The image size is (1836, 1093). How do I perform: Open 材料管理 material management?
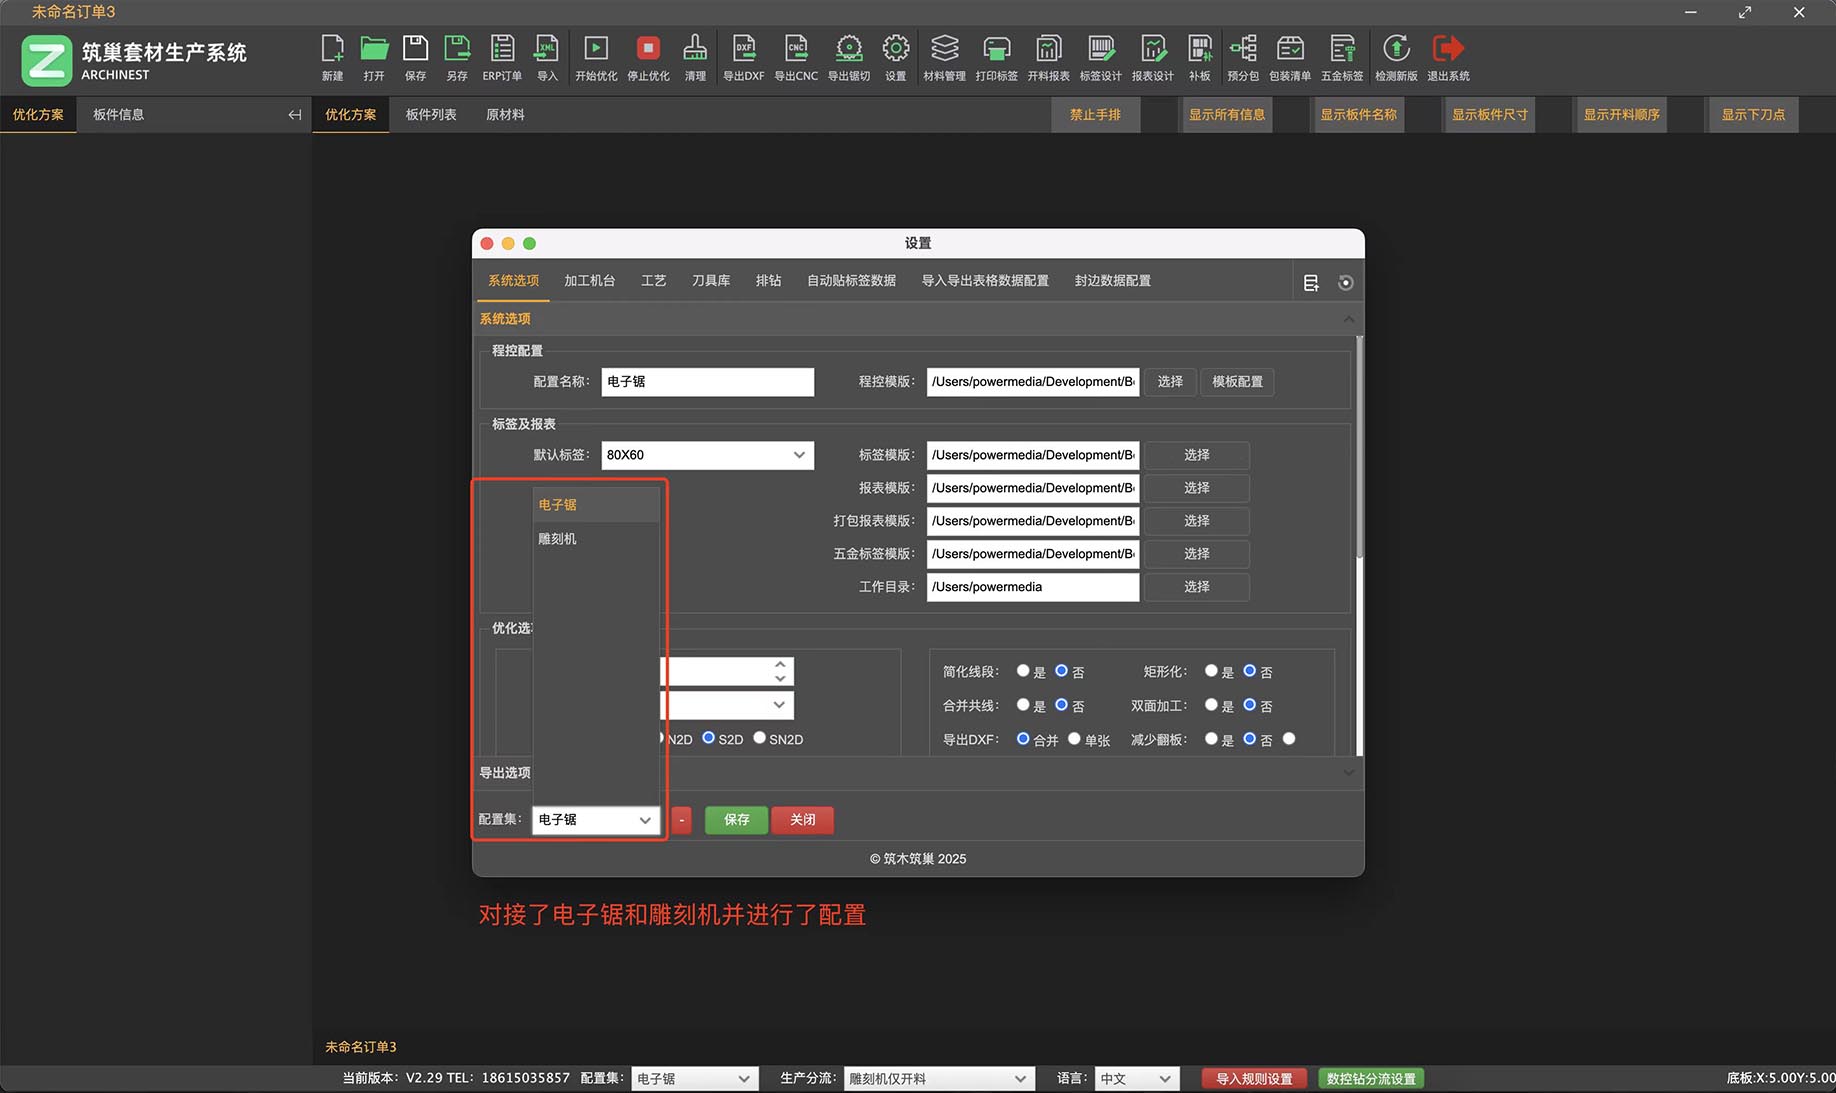coord(944,57)
